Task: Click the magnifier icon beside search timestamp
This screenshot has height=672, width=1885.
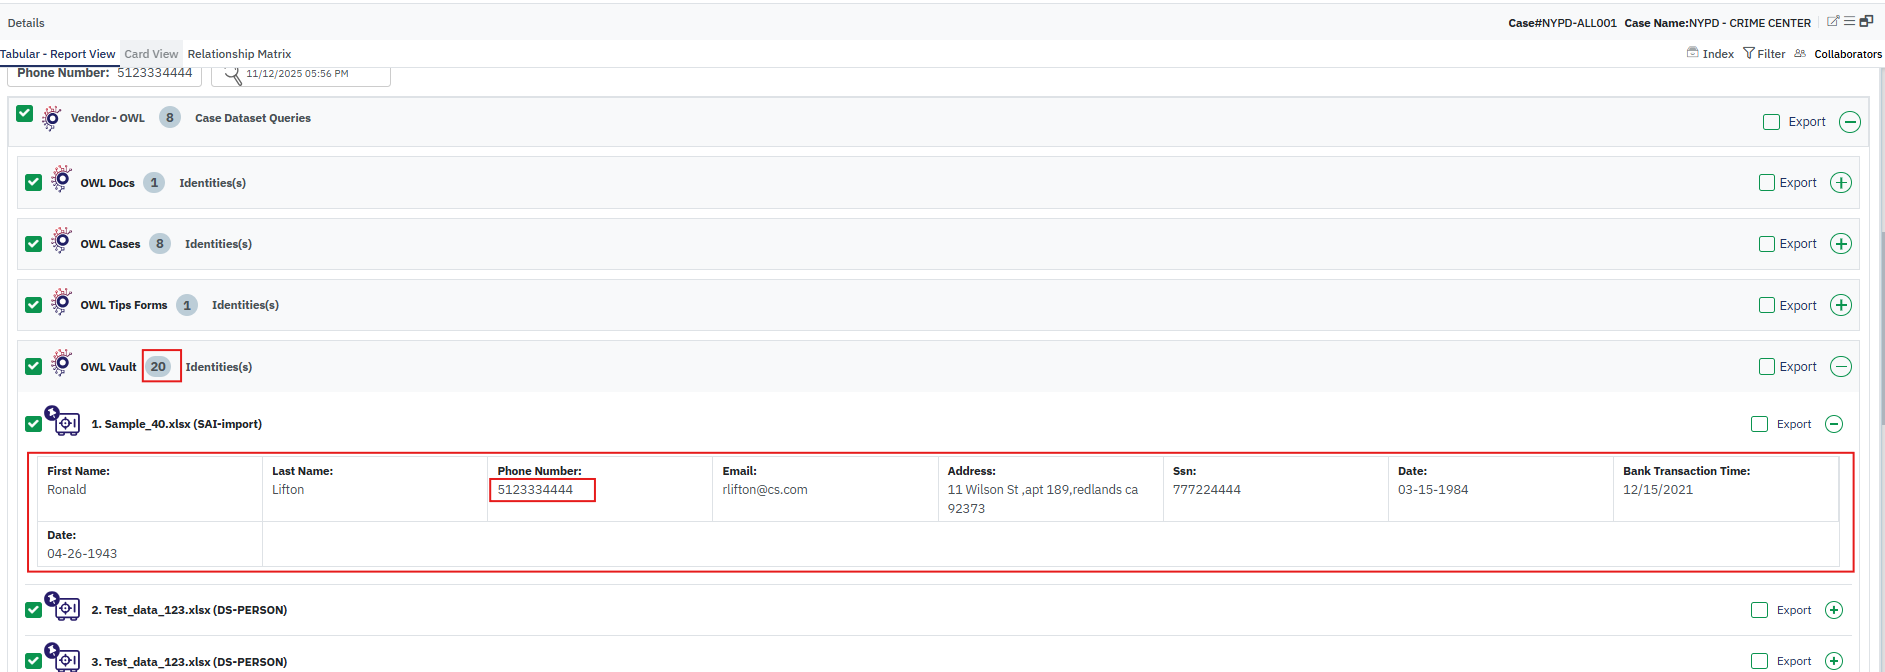Action: [232, 75]
